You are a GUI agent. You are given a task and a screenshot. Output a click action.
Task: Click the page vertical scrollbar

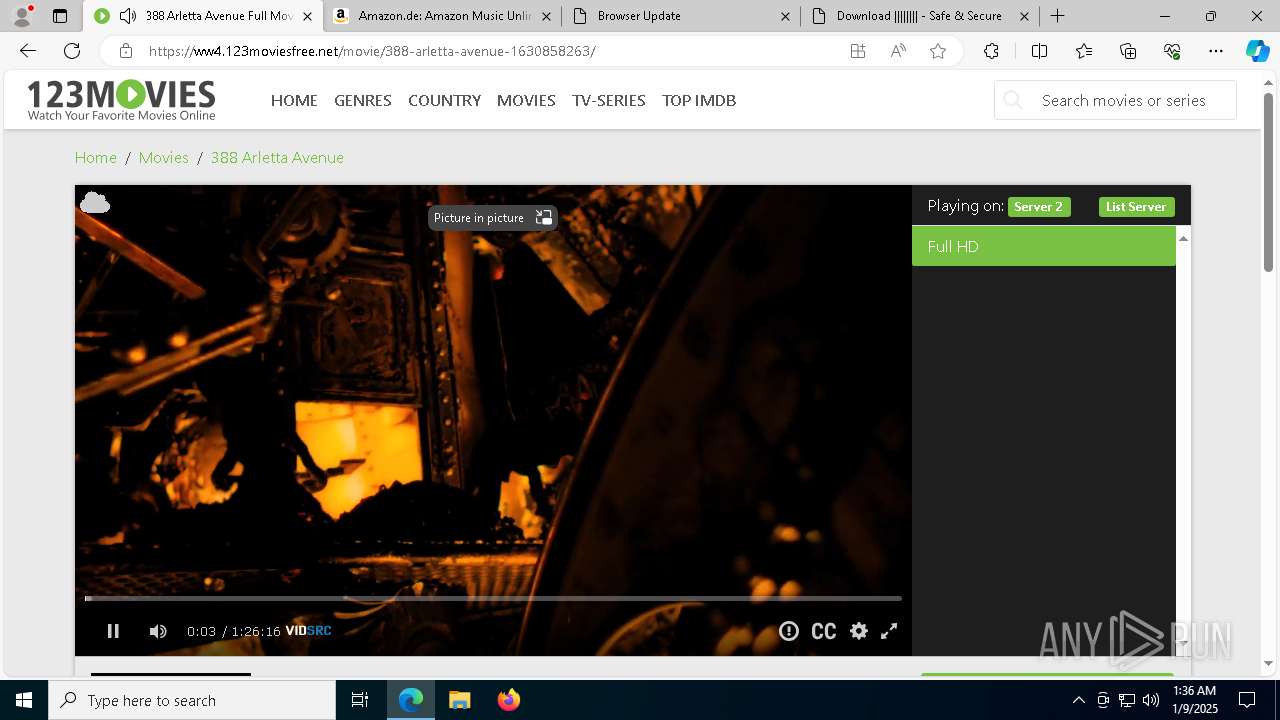click(x=1269, y=182)
